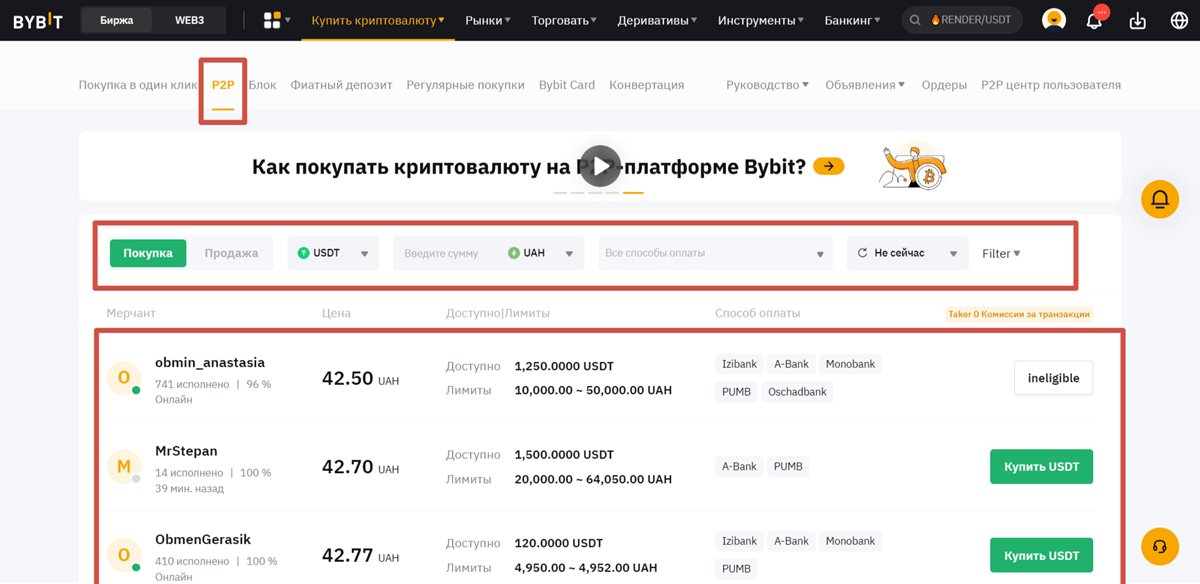Screen dimensions: 1200x584
Task: Open the Bybit Card tab
Action: click(x=567, y=85)
